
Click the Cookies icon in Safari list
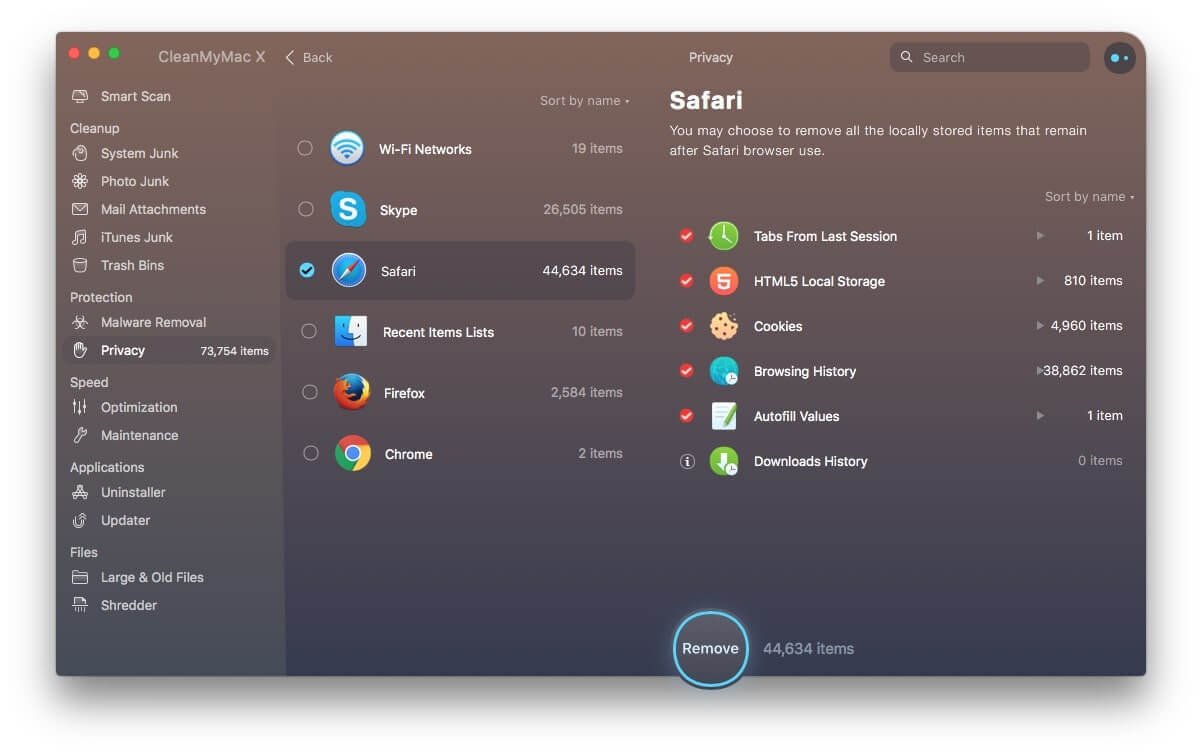723,326
